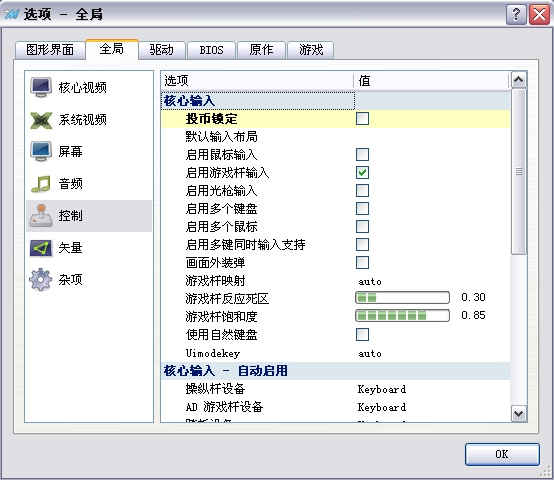
Task: Open the 游戏杆映射 auto value dropdown
Action: [x=432, y=282]
